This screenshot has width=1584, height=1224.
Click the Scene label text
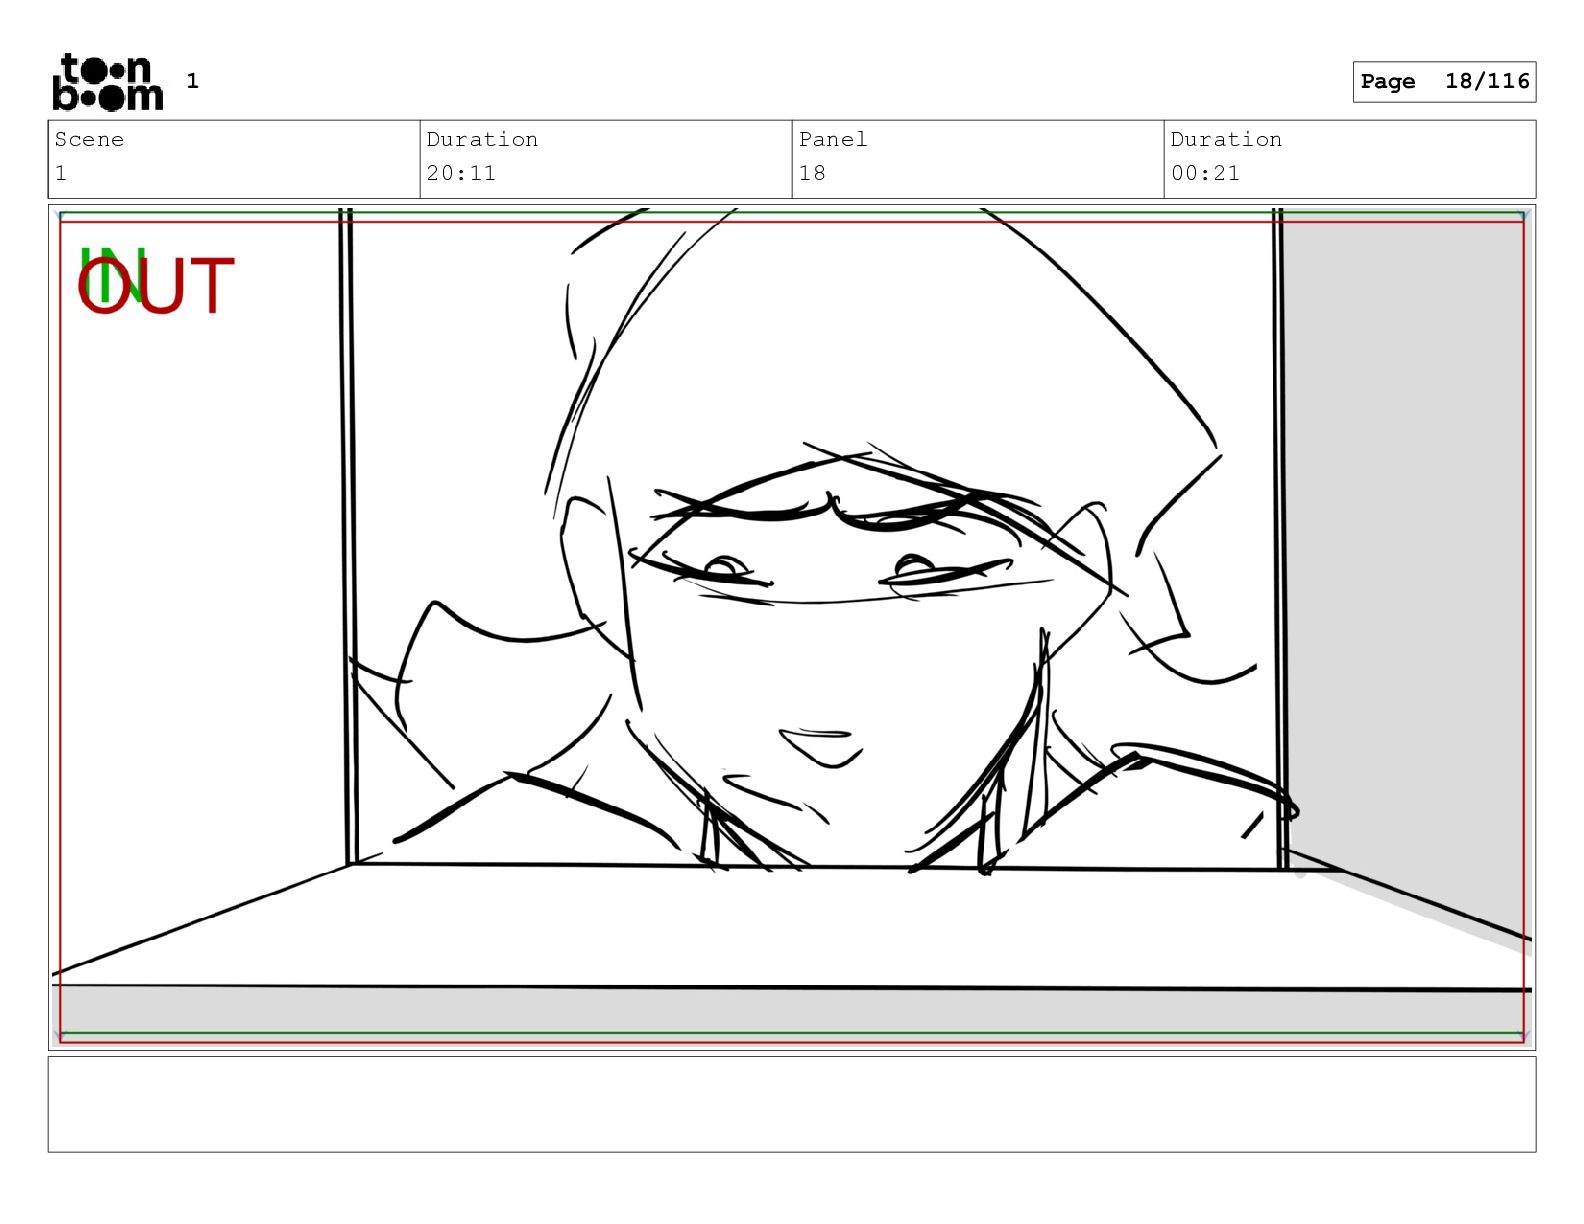click(89, 140)
